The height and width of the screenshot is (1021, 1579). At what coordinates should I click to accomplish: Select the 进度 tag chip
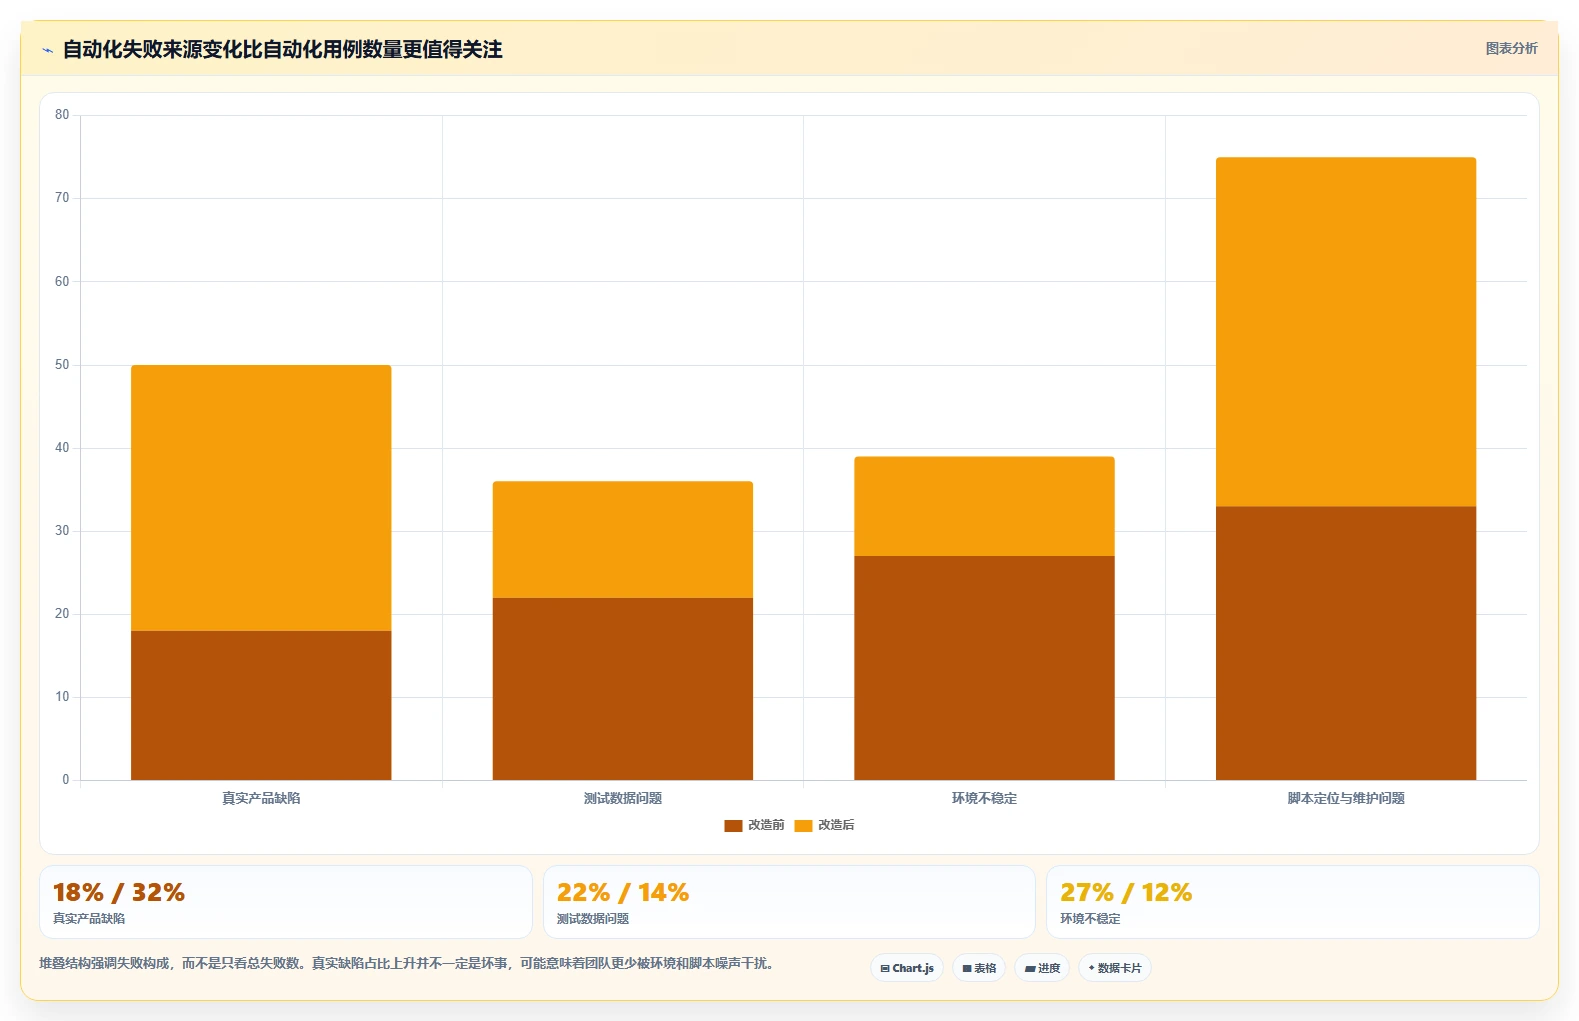coord(1042,968)
